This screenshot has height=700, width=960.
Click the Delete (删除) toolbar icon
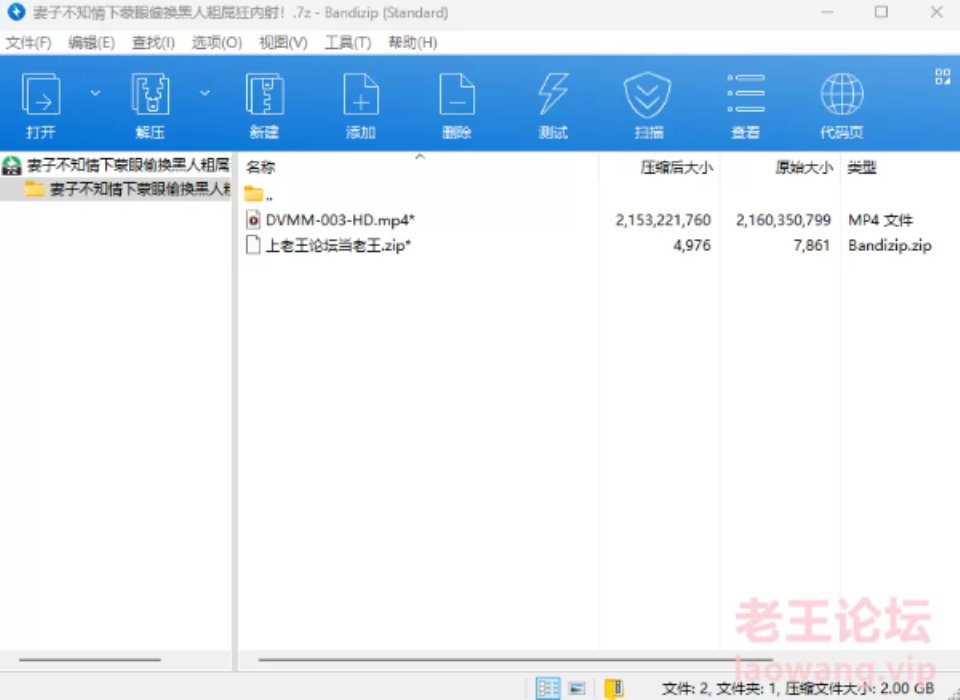click(x=457, y=94)
